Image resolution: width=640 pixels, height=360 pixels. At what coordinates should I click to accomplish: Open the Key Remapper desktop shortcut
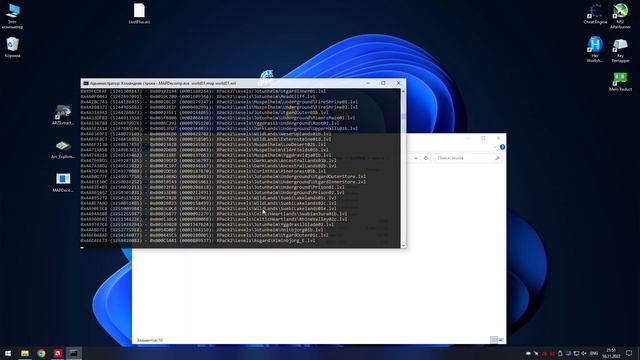click(620, 50)
